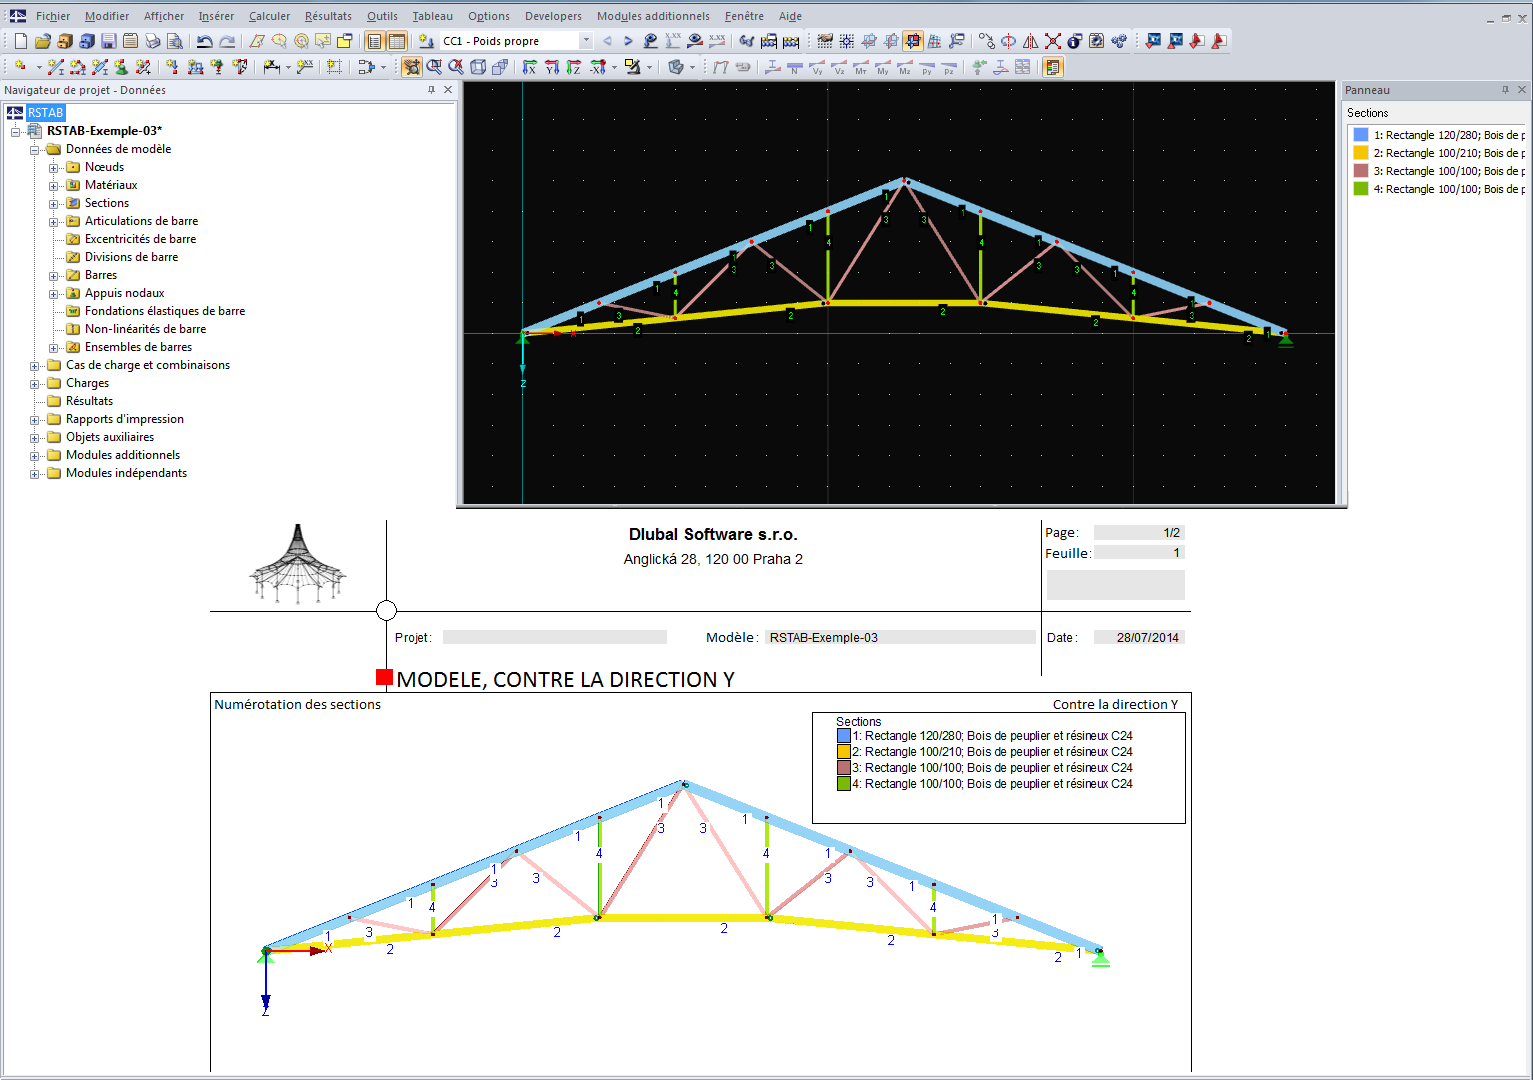This screenshot has width=1533, height=1080.
Task: Click the dimension line tool icon
Action: click(x=271, y=67)
